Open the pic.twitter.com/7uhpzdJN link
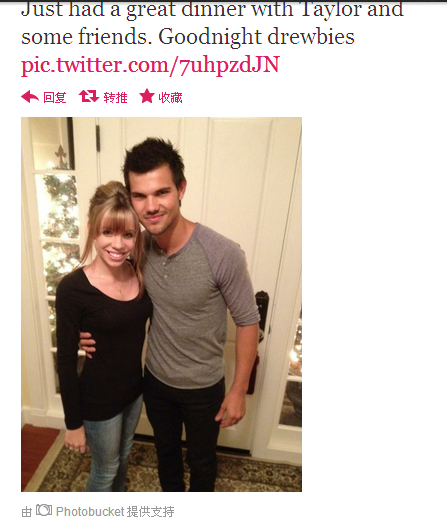The height and width of the screenshot is (520, 447). [150, 65]
